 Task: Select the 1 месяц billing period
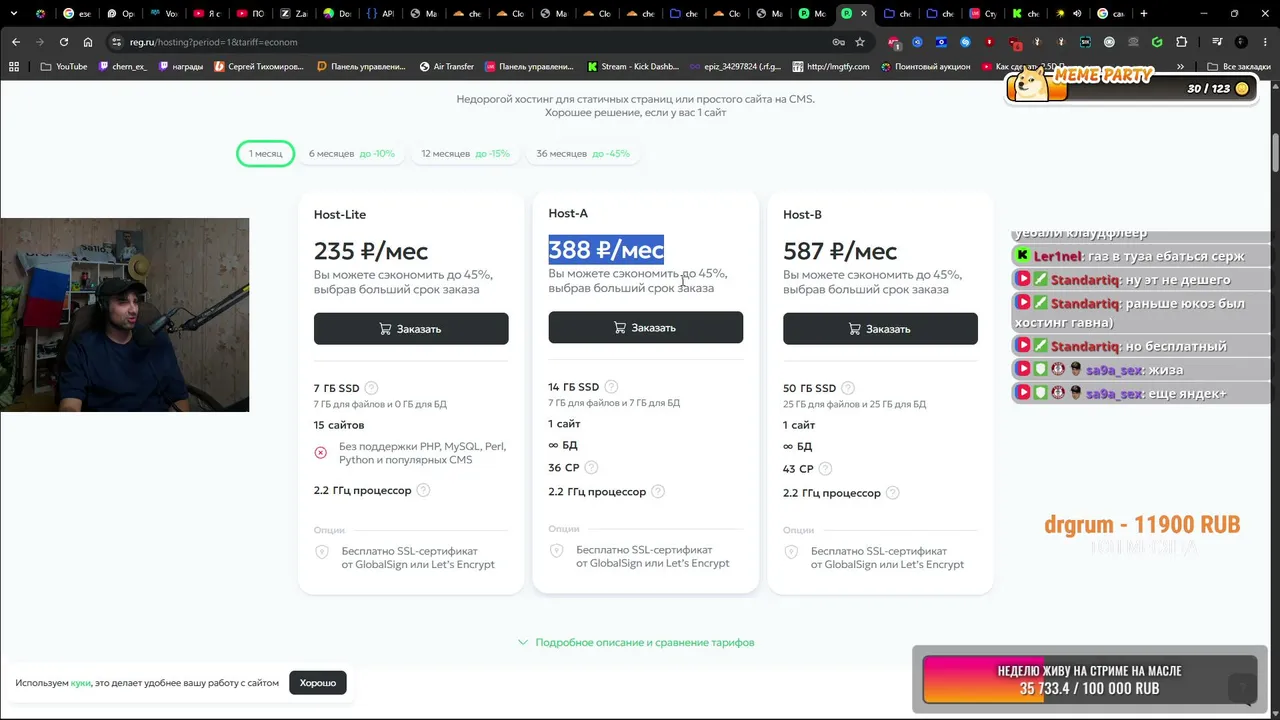(x=265, y=154)
